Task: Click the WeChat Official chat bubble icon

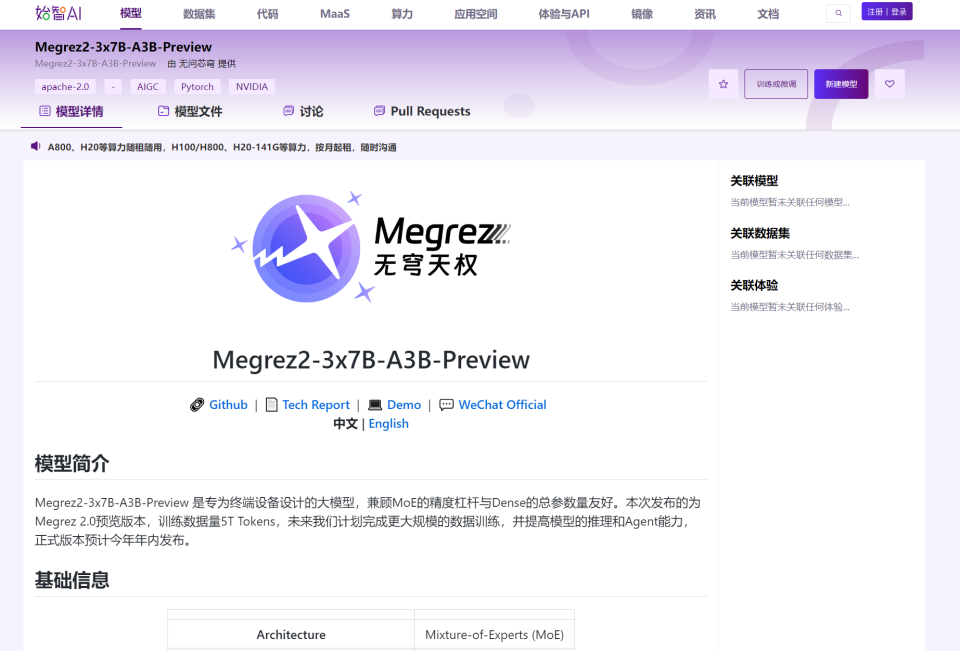Action: tap(446, 405)
